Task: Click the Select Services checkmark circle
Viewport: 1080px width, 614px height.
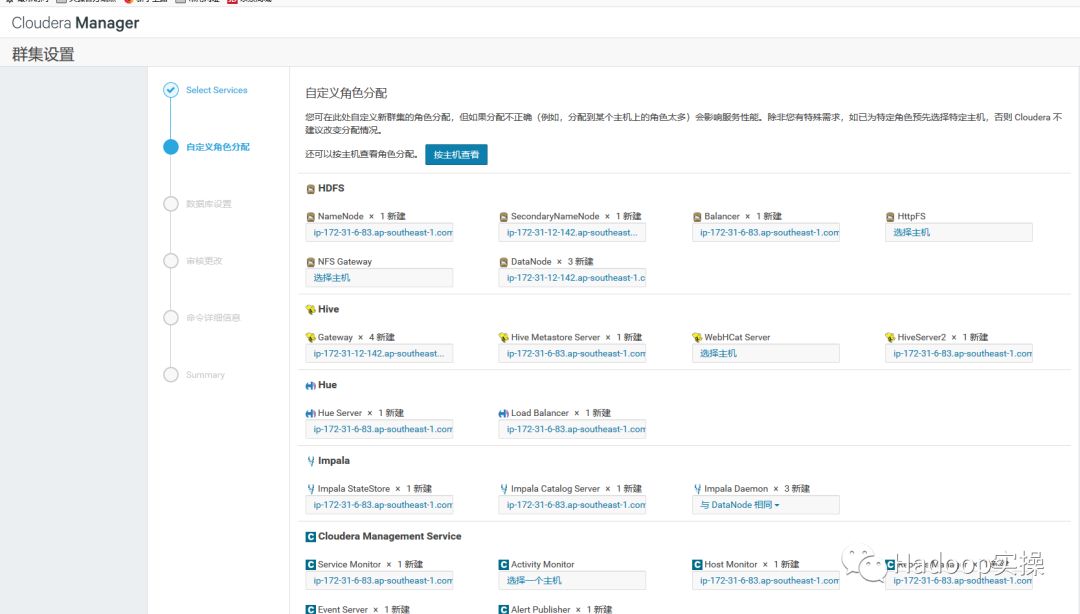Action: point(171,90)
